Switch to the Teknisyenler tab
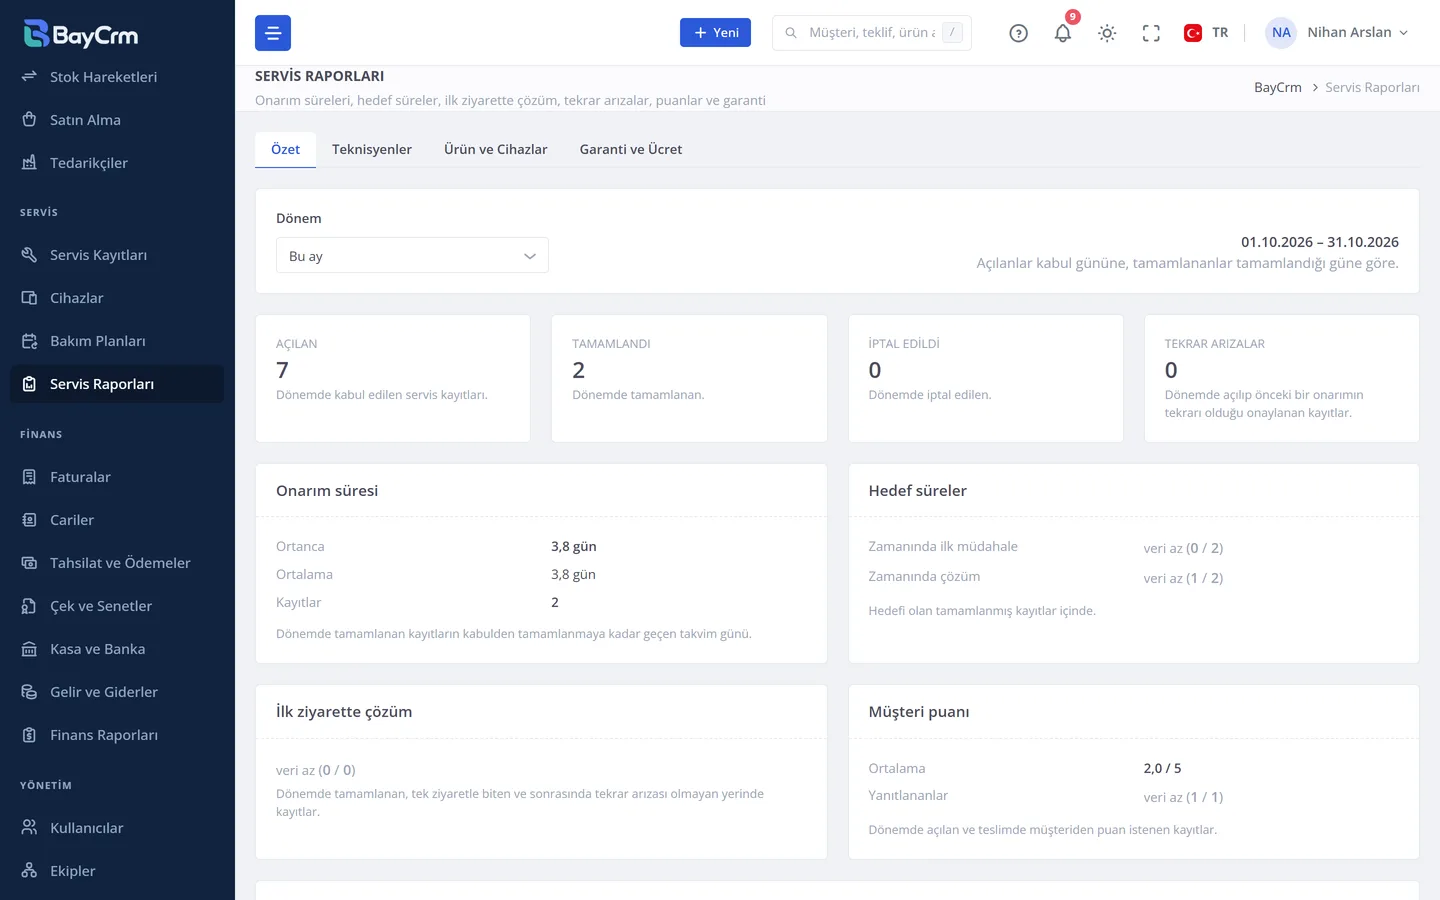Image resolution: width=1440 pixels, height=900 pixels. (x=372, y=149)
